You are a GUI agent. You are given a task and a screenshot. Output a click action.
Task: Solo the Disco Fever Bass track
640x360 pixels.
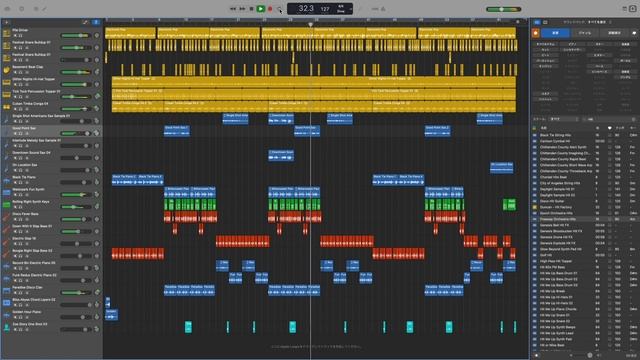click(x=20, y=220)
